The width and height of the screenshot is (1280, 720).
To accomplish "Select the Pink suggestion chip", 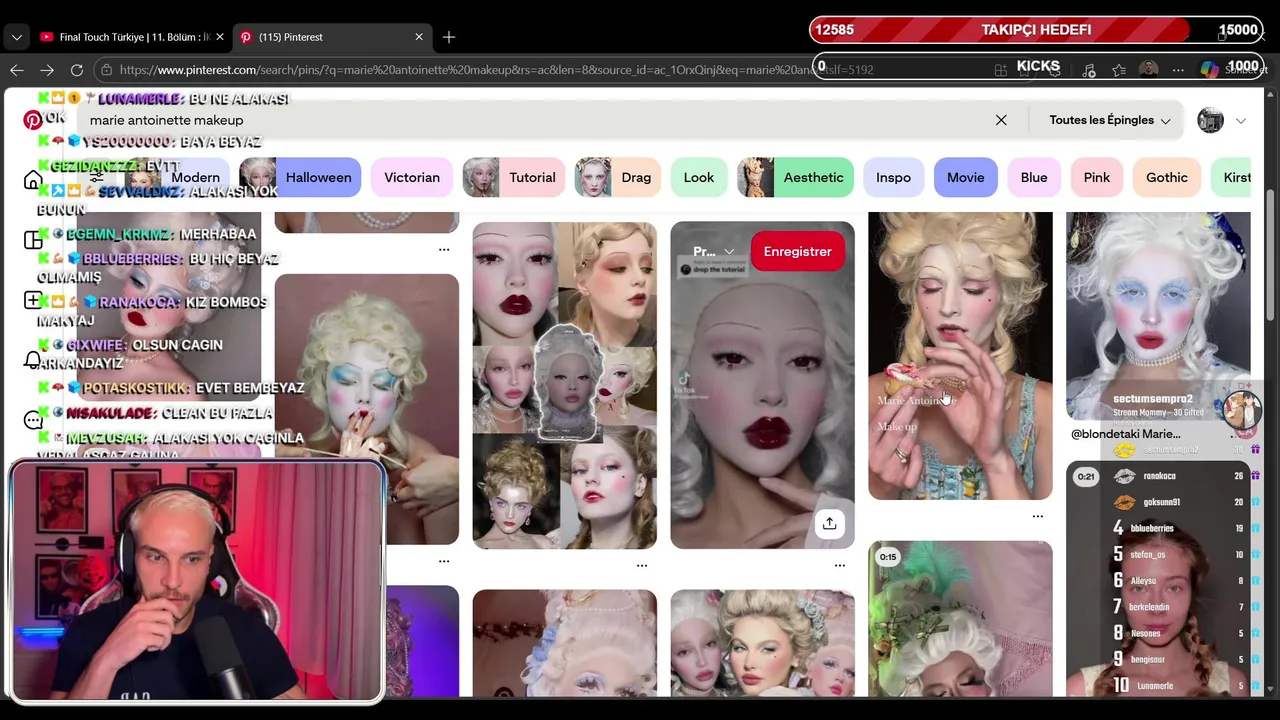I will click(1097, 177).
